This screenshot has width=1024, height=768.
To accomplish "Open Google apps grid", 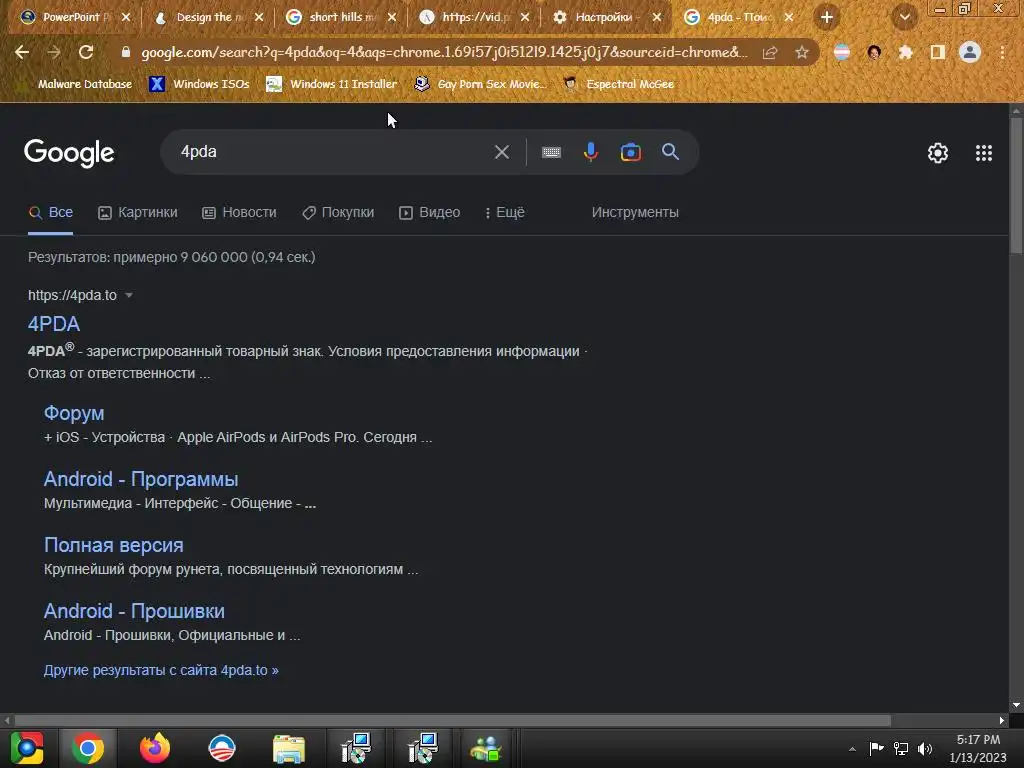I will coord(984,153).
